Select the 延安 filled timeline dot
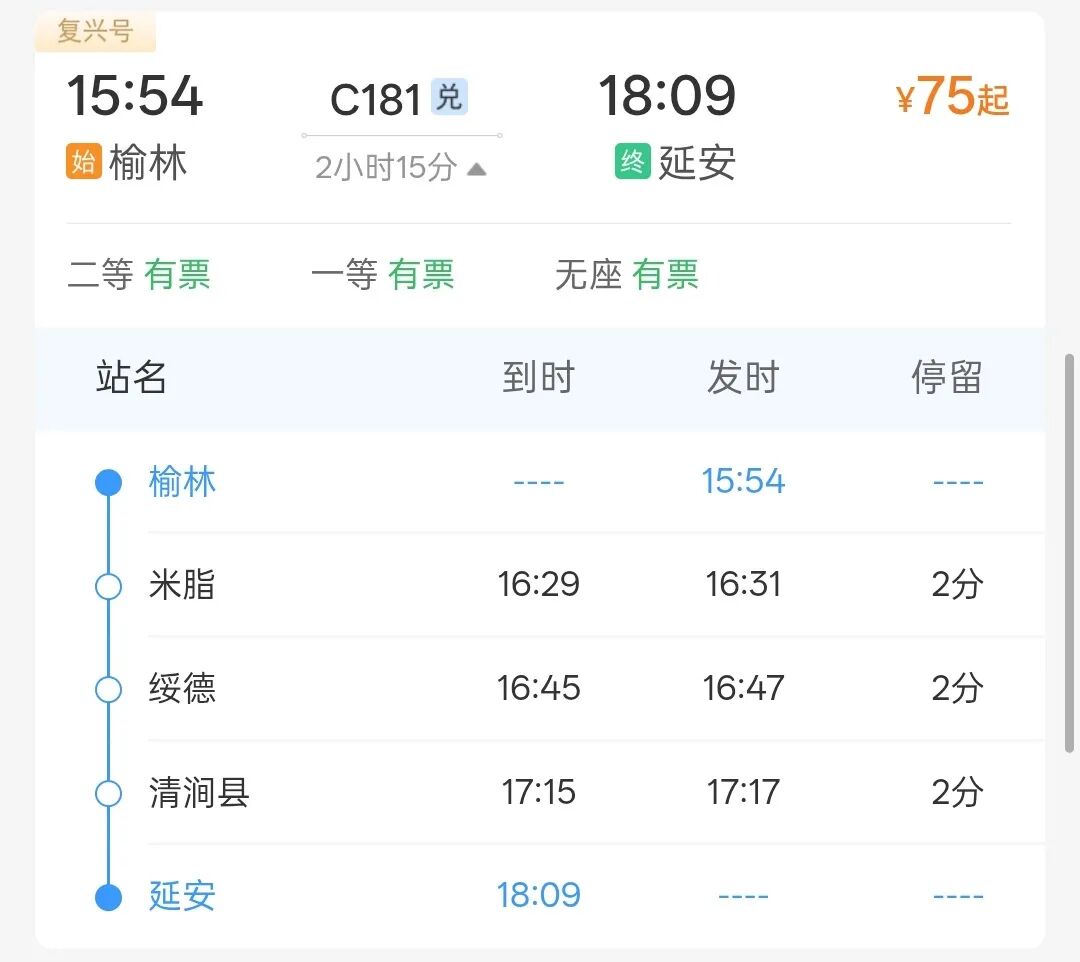The width and height of the screenshot is (1080, 962). coord(108,897)
